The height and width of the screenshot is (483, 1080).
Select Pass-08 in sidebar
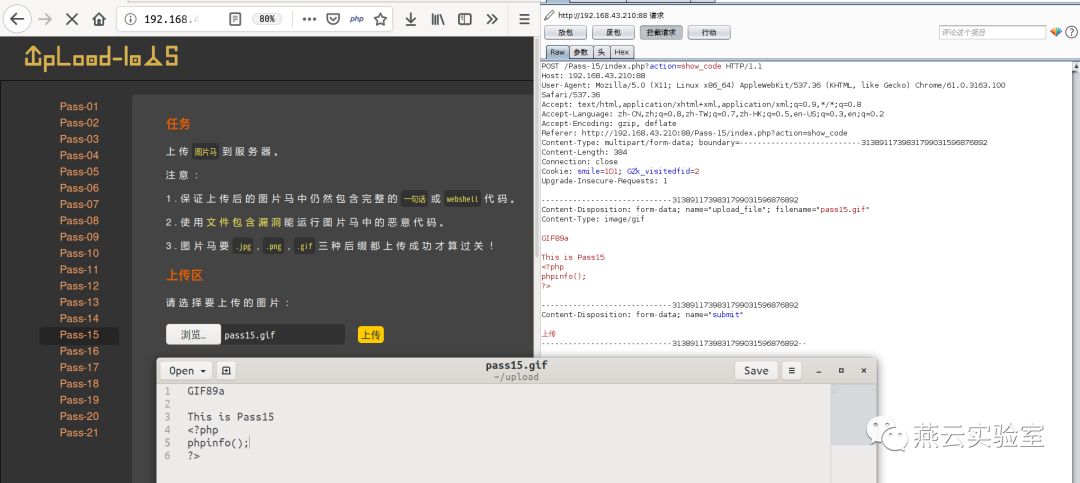79,220
